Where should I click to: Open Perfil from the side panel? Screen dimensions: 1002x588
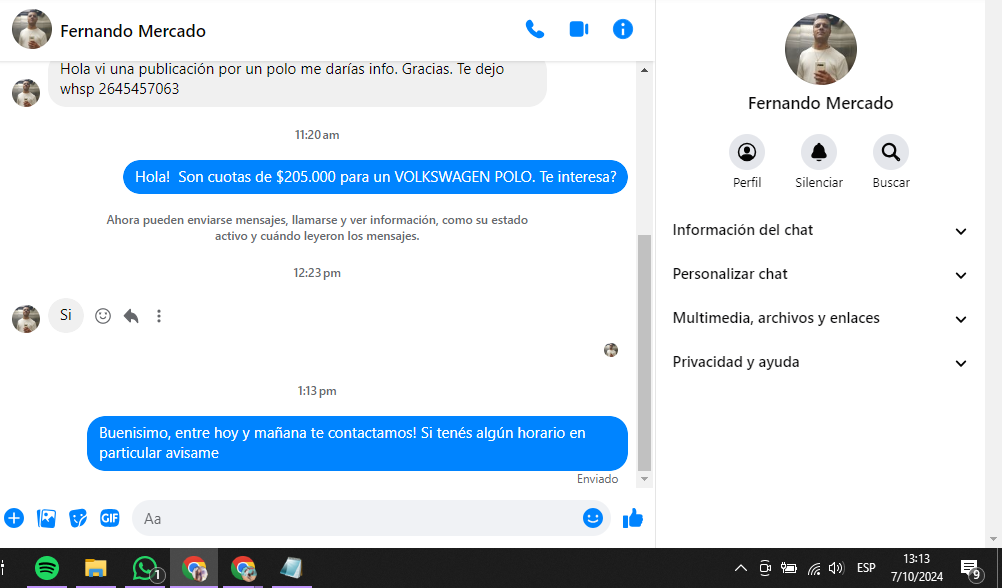tap(746, 152)
